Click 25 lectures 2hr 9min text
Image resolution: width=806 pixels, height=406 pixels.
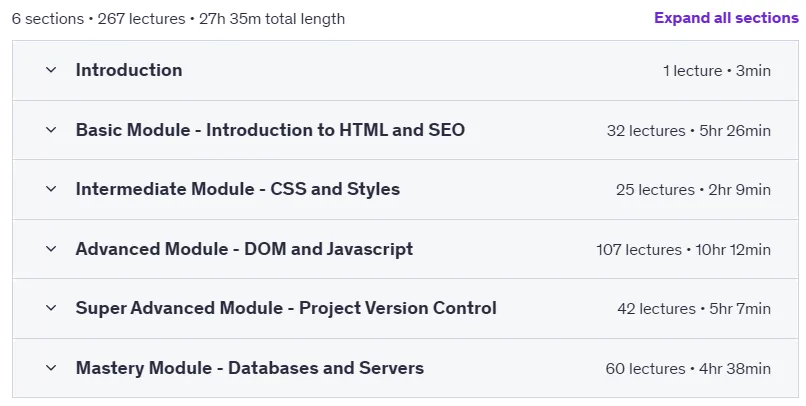(x=693, y=190)
